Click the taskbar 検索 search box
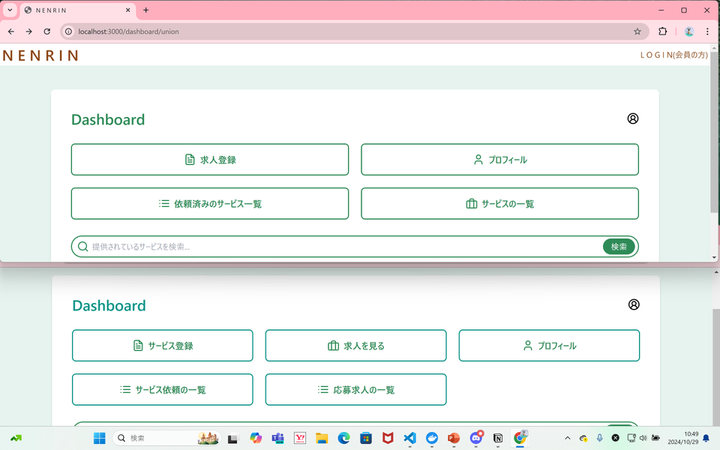This screenshot has height=450, width=720. coord(166,438)
